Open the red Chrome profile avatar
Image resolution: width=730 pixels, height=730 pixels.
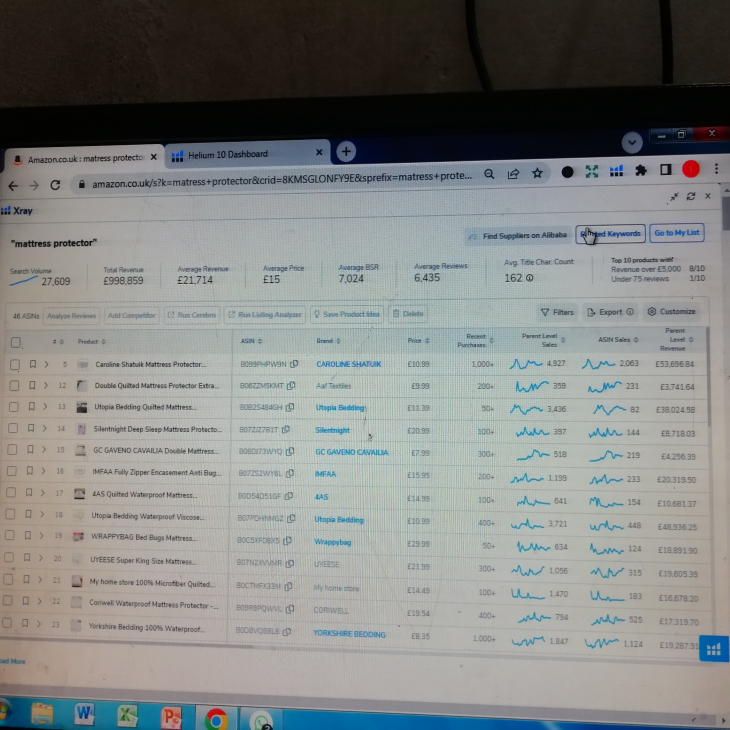(691, 169)
